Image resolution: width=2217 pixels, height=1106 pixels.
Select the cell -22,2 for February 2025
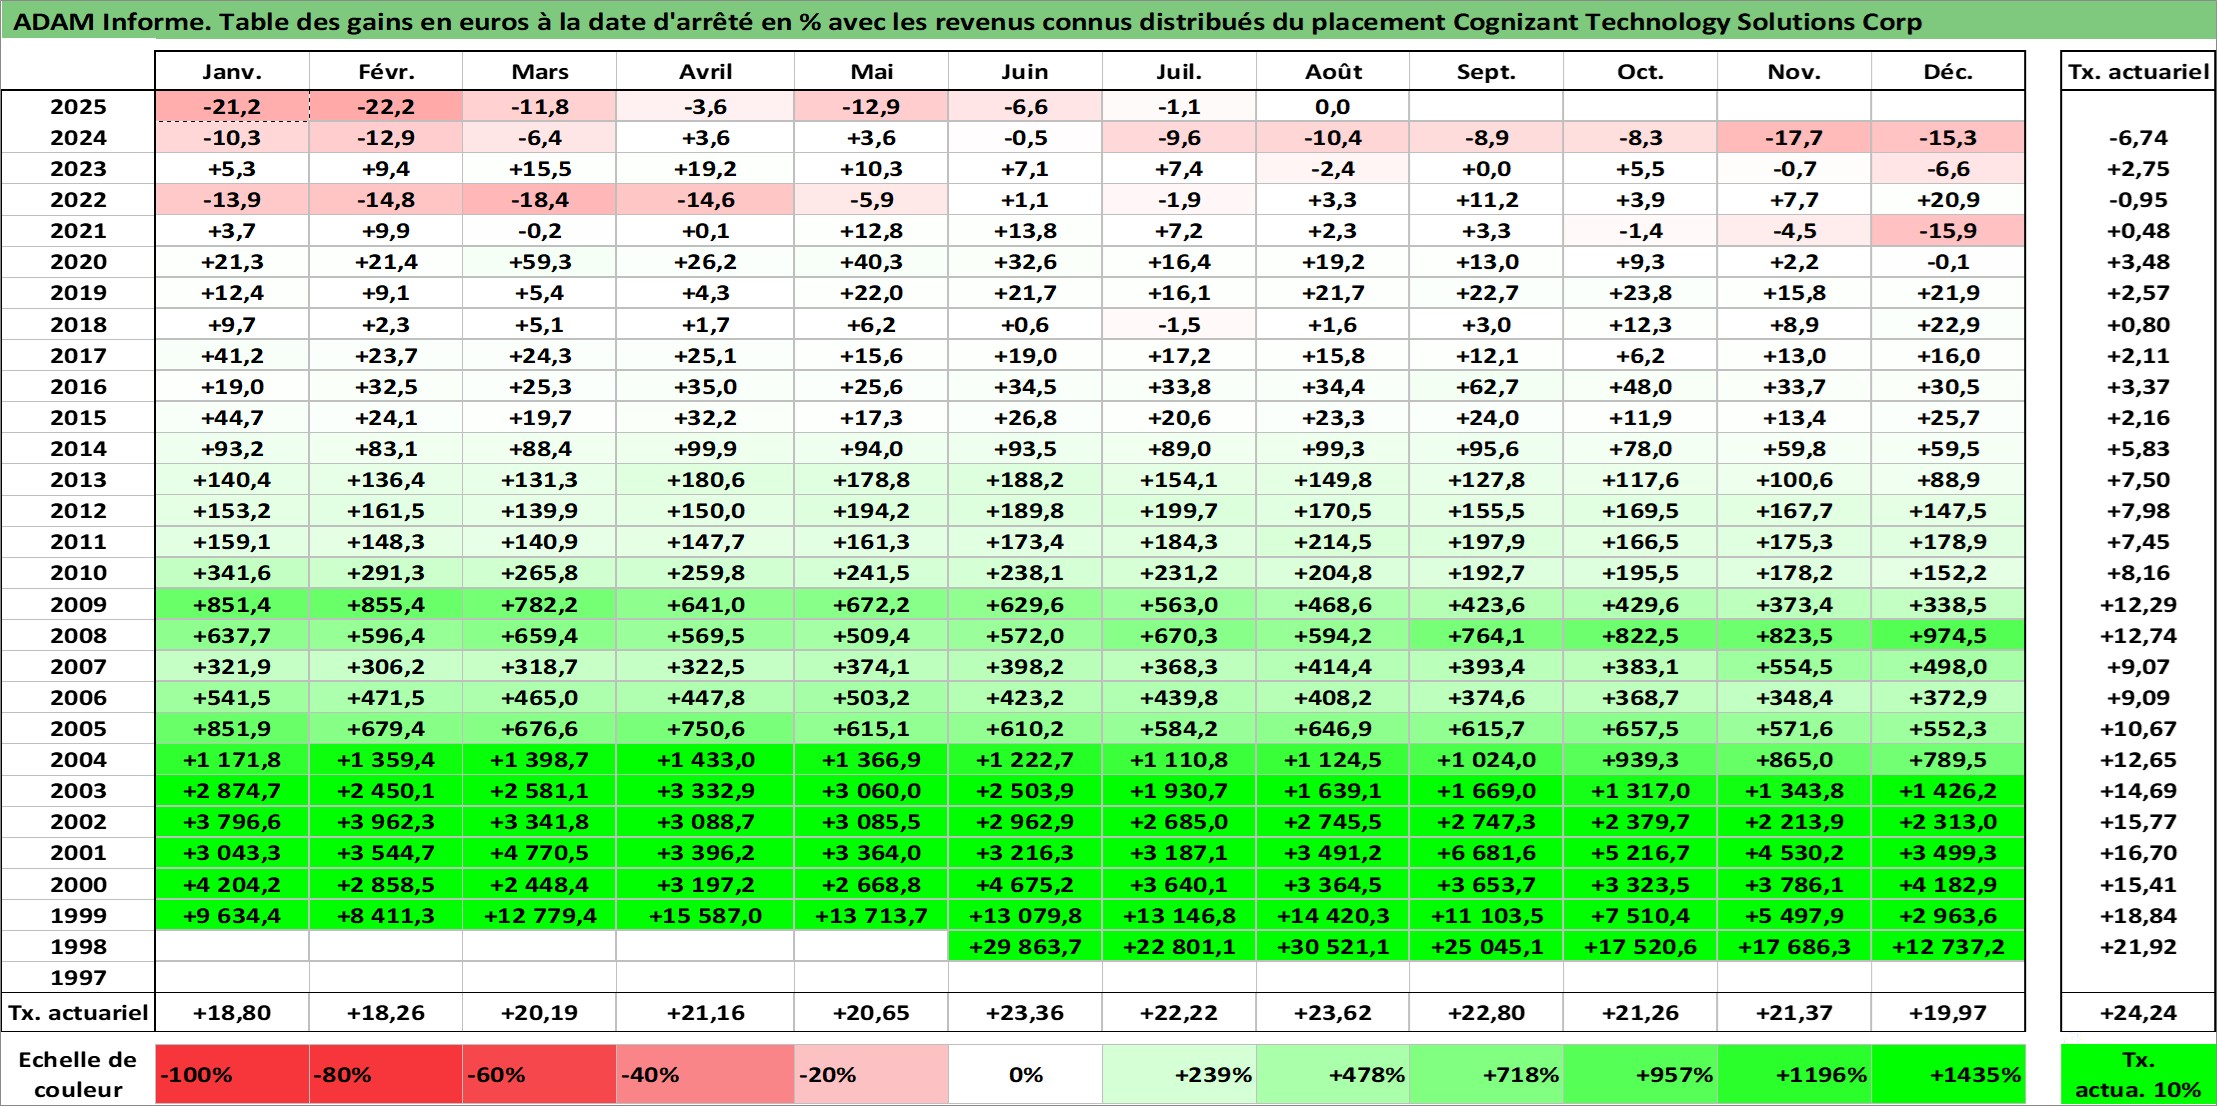[x=386, y=107]
